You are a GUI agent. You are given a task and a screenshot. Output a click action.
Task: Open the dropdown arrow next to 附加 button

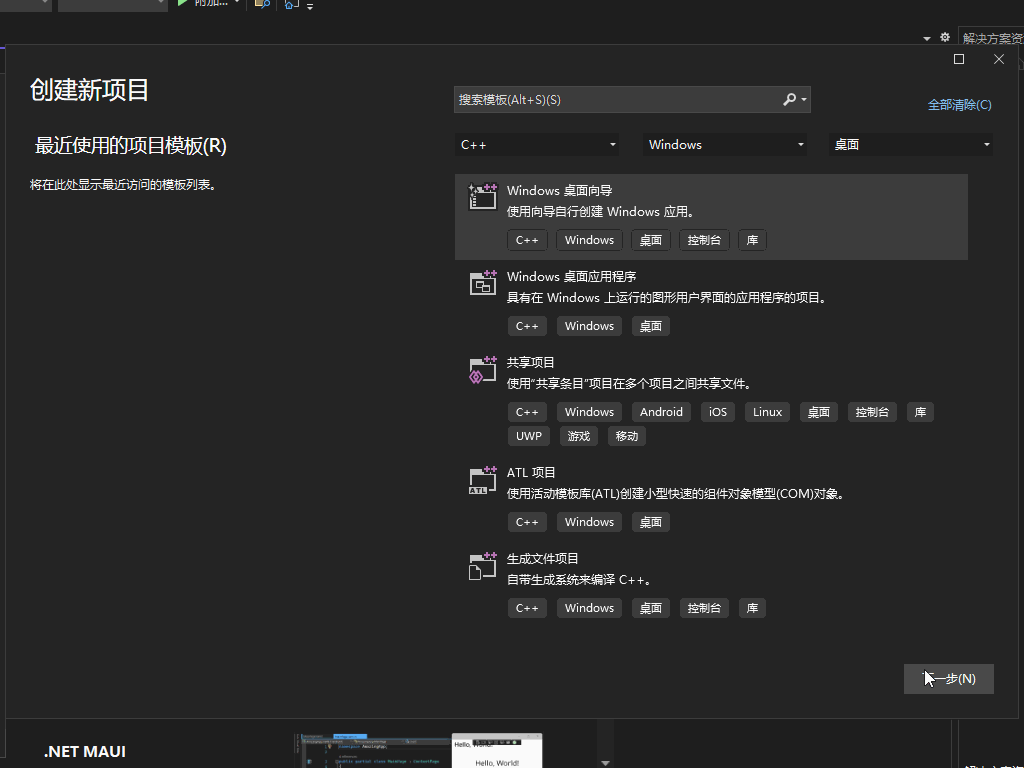[x=237, y=3]
